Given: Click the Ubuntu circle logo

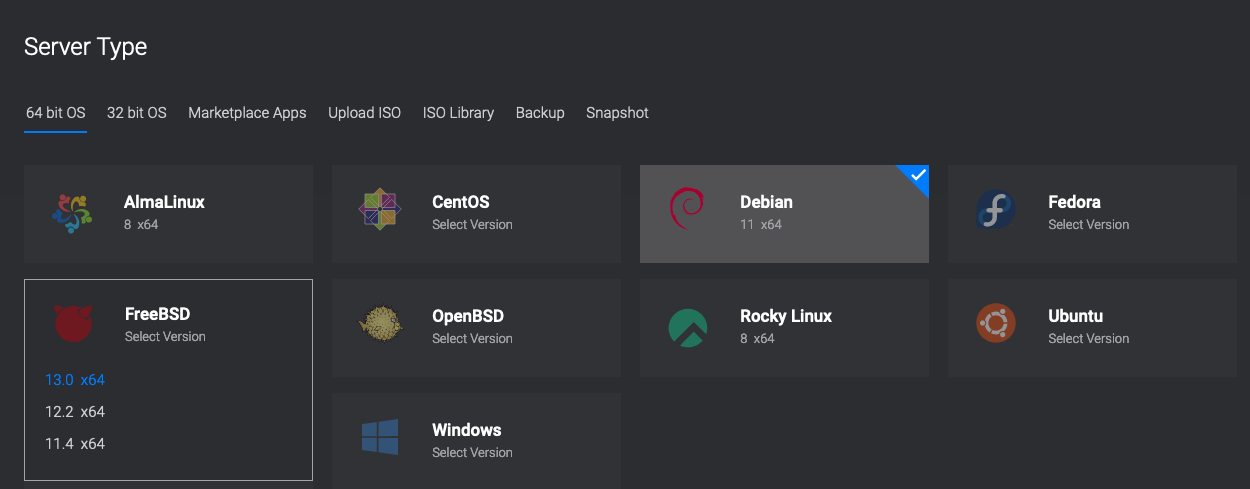Looking at the screenshot, I should pyautogui.click(x=995, y=324).
